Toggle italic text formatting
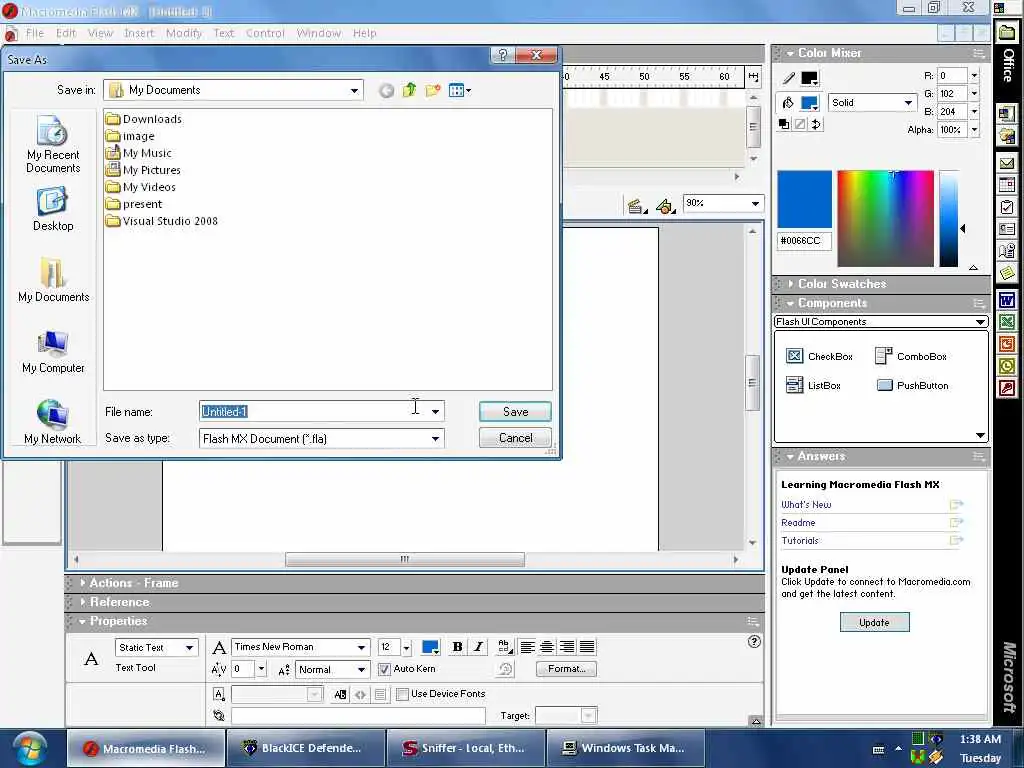The width and height of the screenshot is (1024, 768). click(x=479, y=647)
